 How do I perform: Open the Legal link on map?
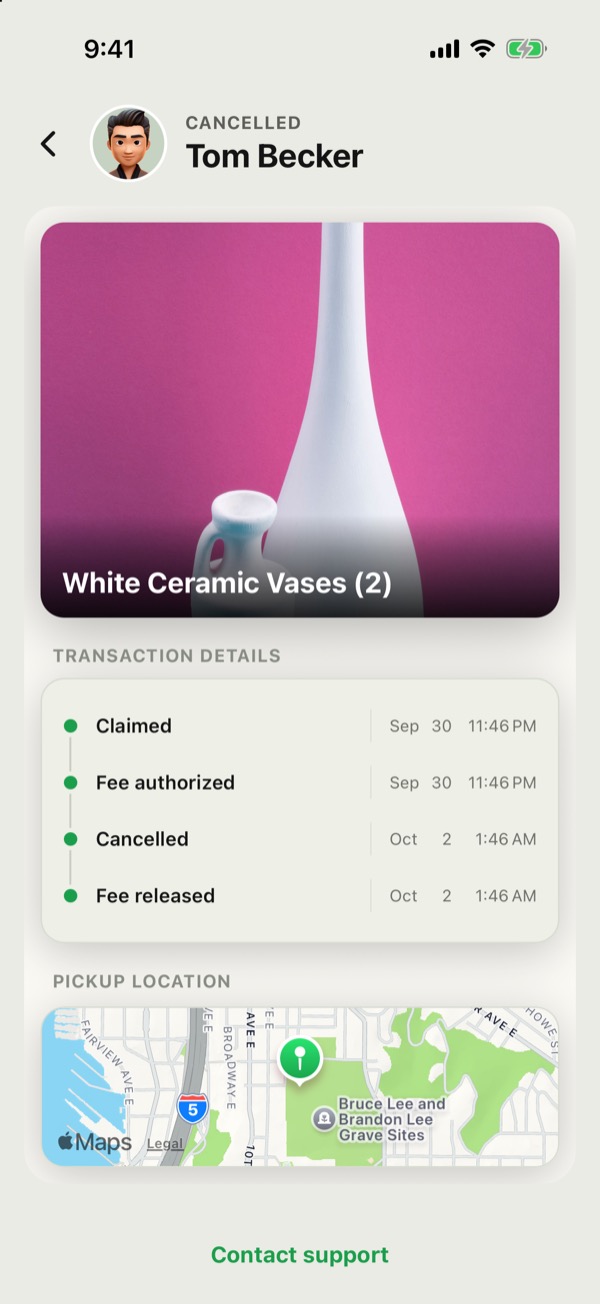pos(165,1144)
